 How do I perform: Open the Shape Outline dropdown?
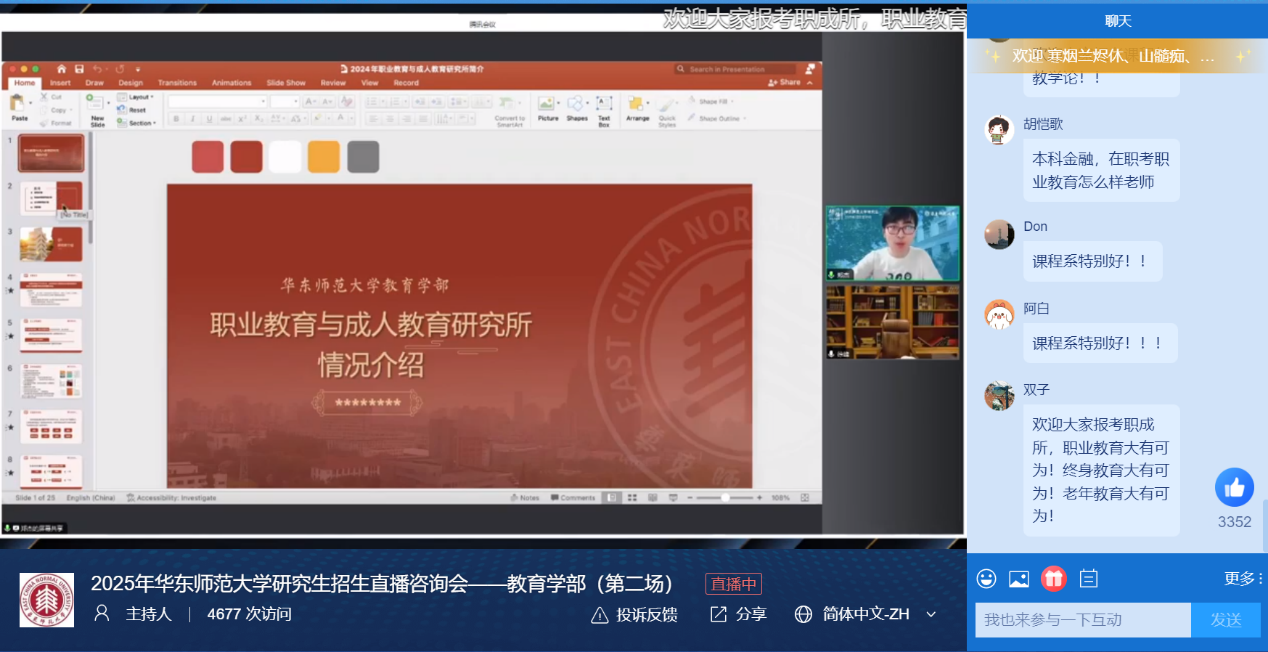(x=718, y=118)
